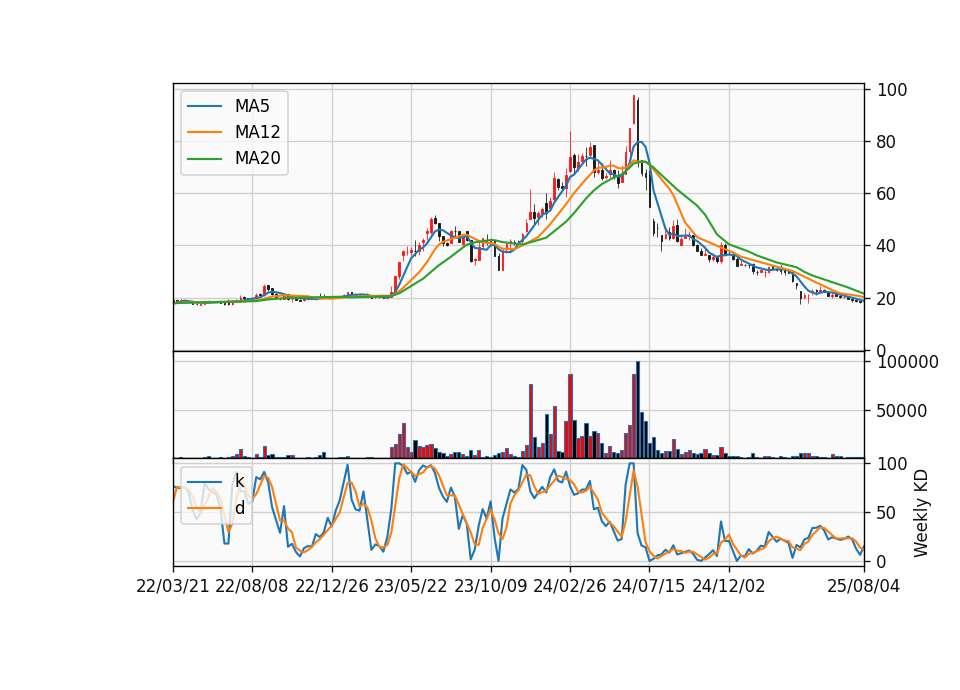The height and width of the screenshot is (690, 960).
Task: Click the 23/10/09 date tick label
Action: pyautogui.click(x=490, y=586)
